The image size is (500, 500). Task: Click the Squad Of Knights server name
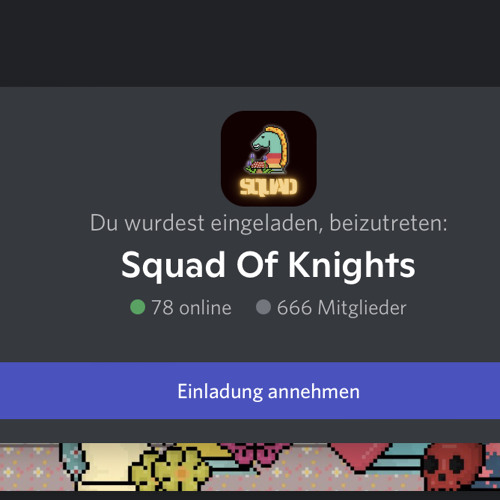pos(268,265)
